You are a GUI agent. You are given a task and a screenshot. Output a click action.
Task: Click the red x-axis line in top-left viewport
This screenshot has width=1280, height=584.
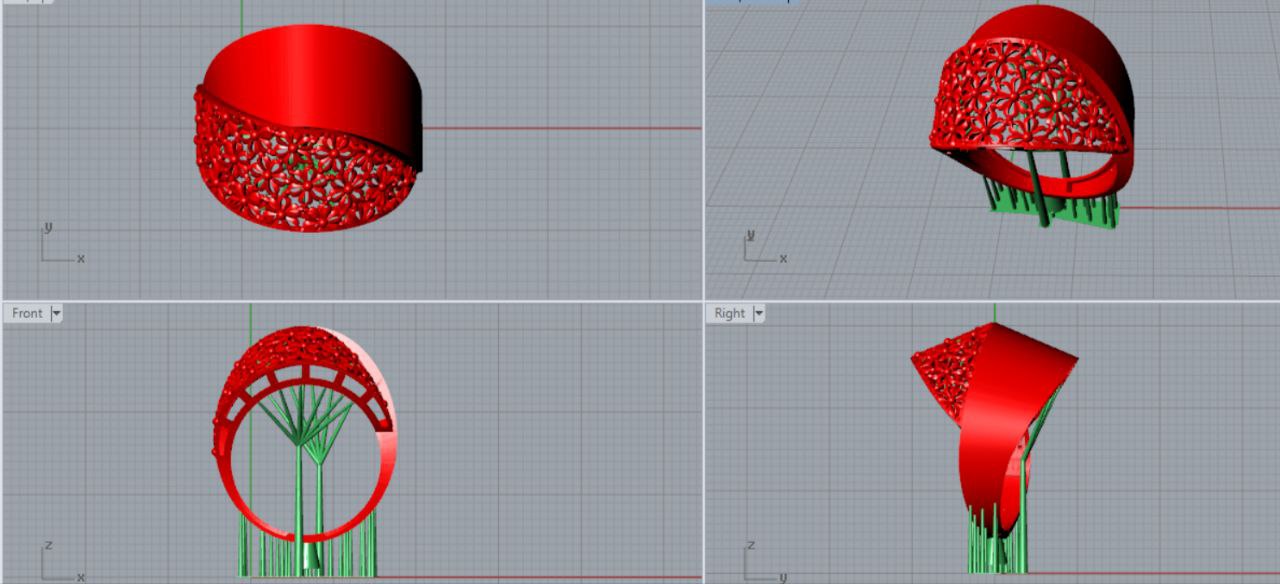pos(560,128)
